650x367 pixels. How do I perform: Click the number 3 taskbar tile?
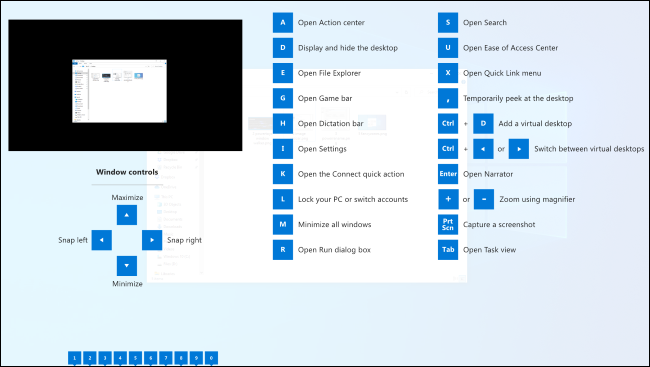(105, 358)
